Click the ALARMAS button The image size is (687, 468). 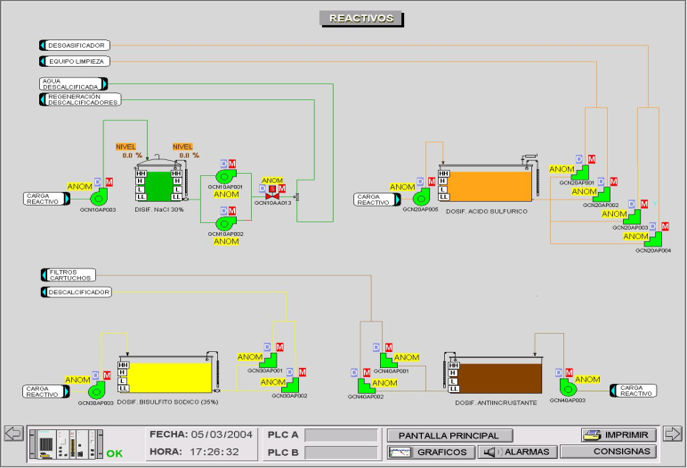pos(518,452)
